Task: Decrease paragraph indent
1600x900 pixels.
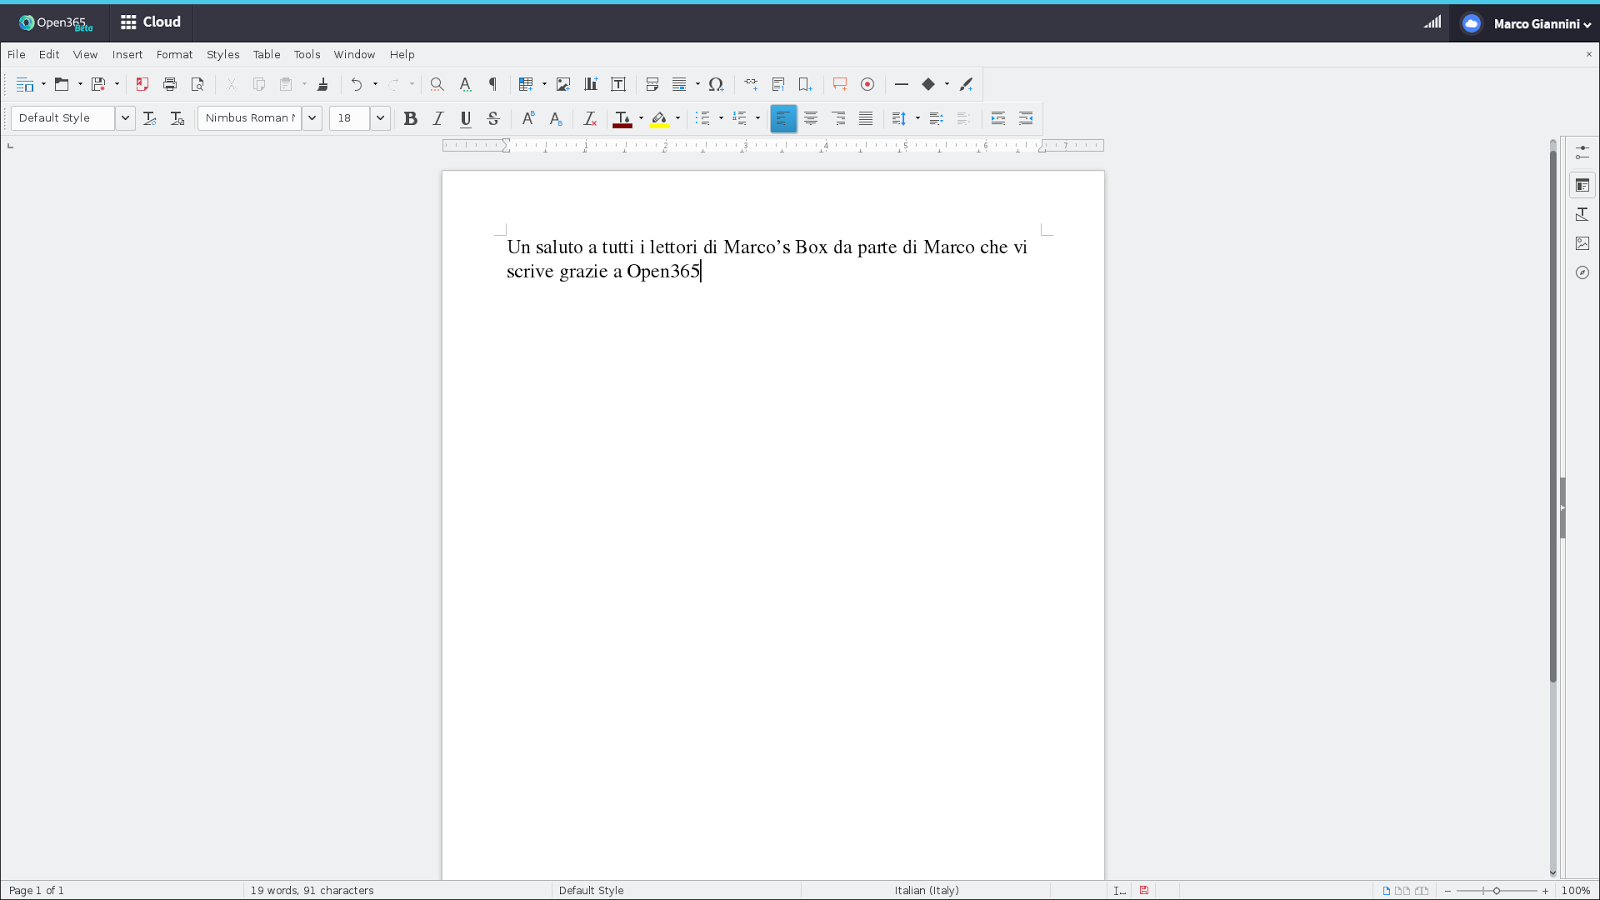Action: pos(1026,119)
